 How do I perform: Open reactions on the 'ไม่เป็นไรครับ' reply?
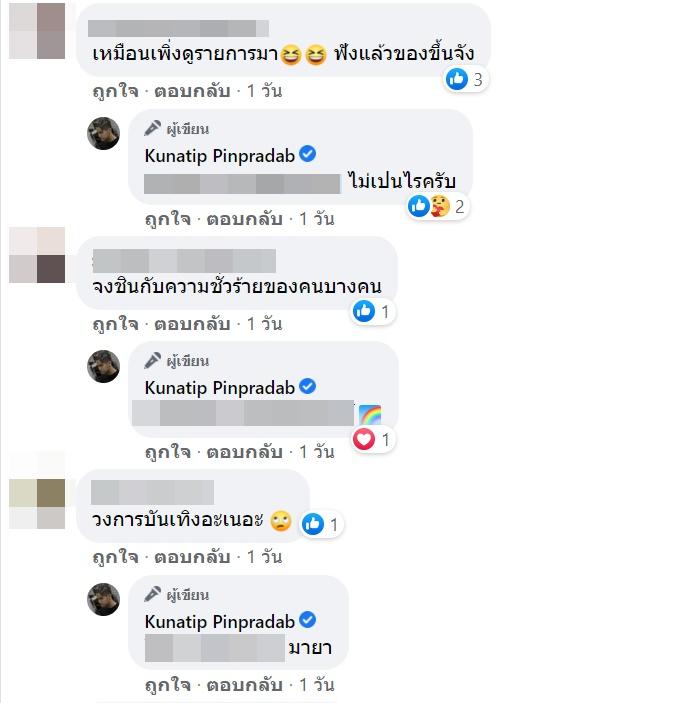coord(438,207)
